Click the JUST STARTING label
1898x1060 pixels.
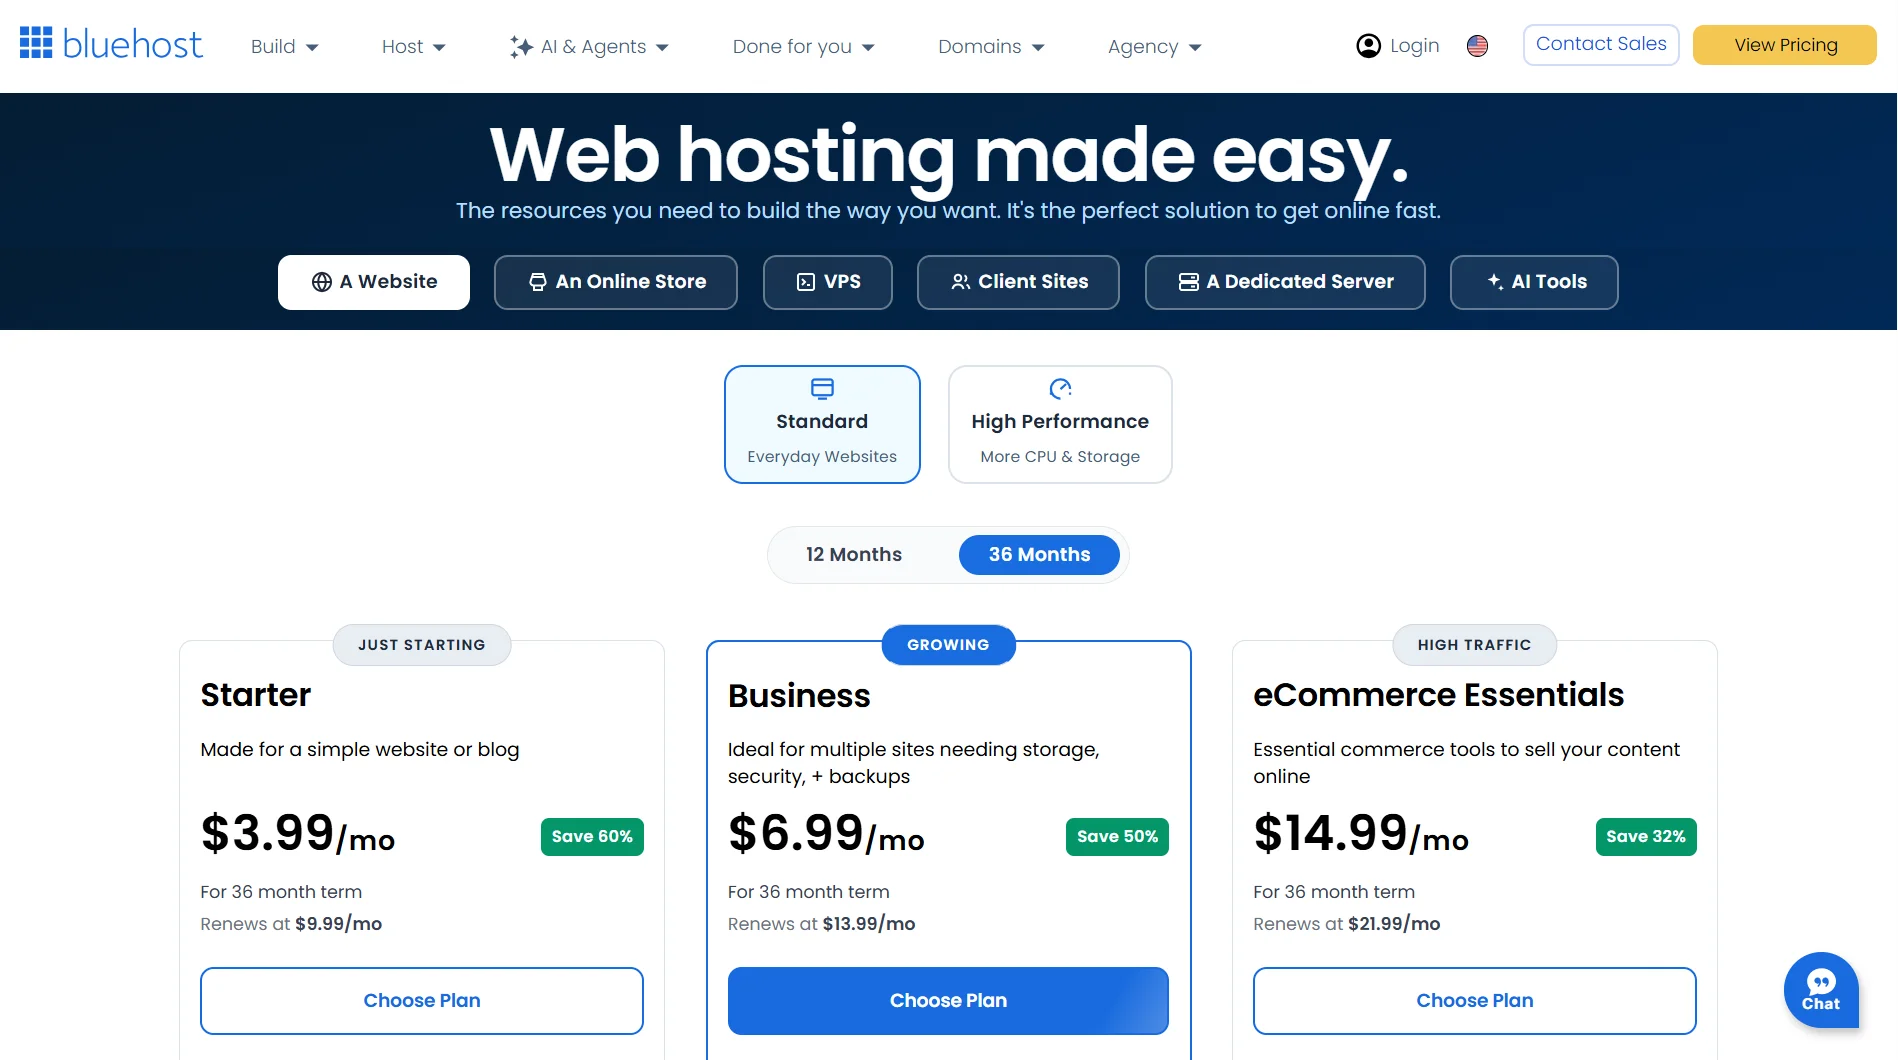tap(422, 645)
